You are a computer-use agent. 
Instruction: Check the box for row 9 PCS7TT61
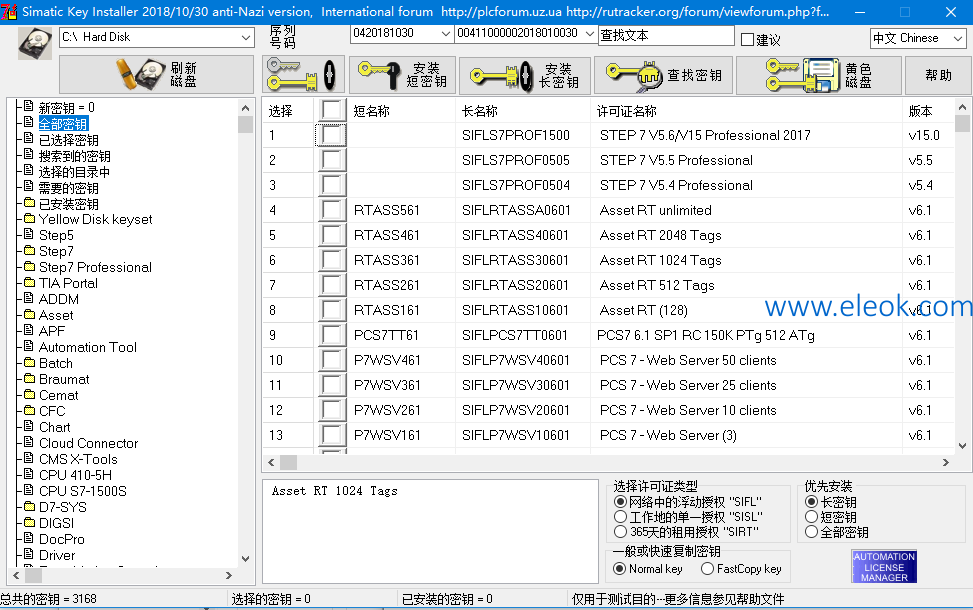point(332,335)
